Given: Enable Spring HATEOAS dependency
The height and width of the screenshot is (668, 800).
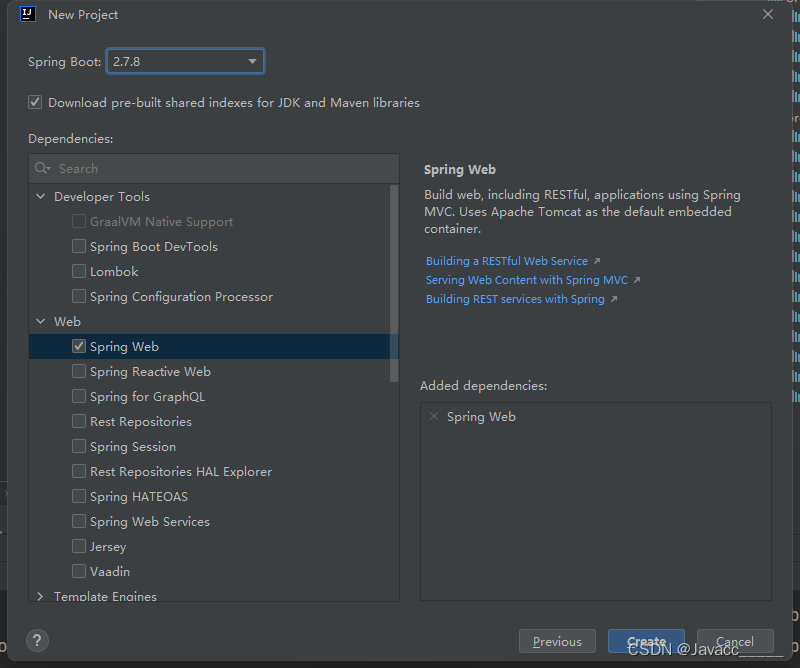Looking at the screenshot, I should tap(79, 496).
